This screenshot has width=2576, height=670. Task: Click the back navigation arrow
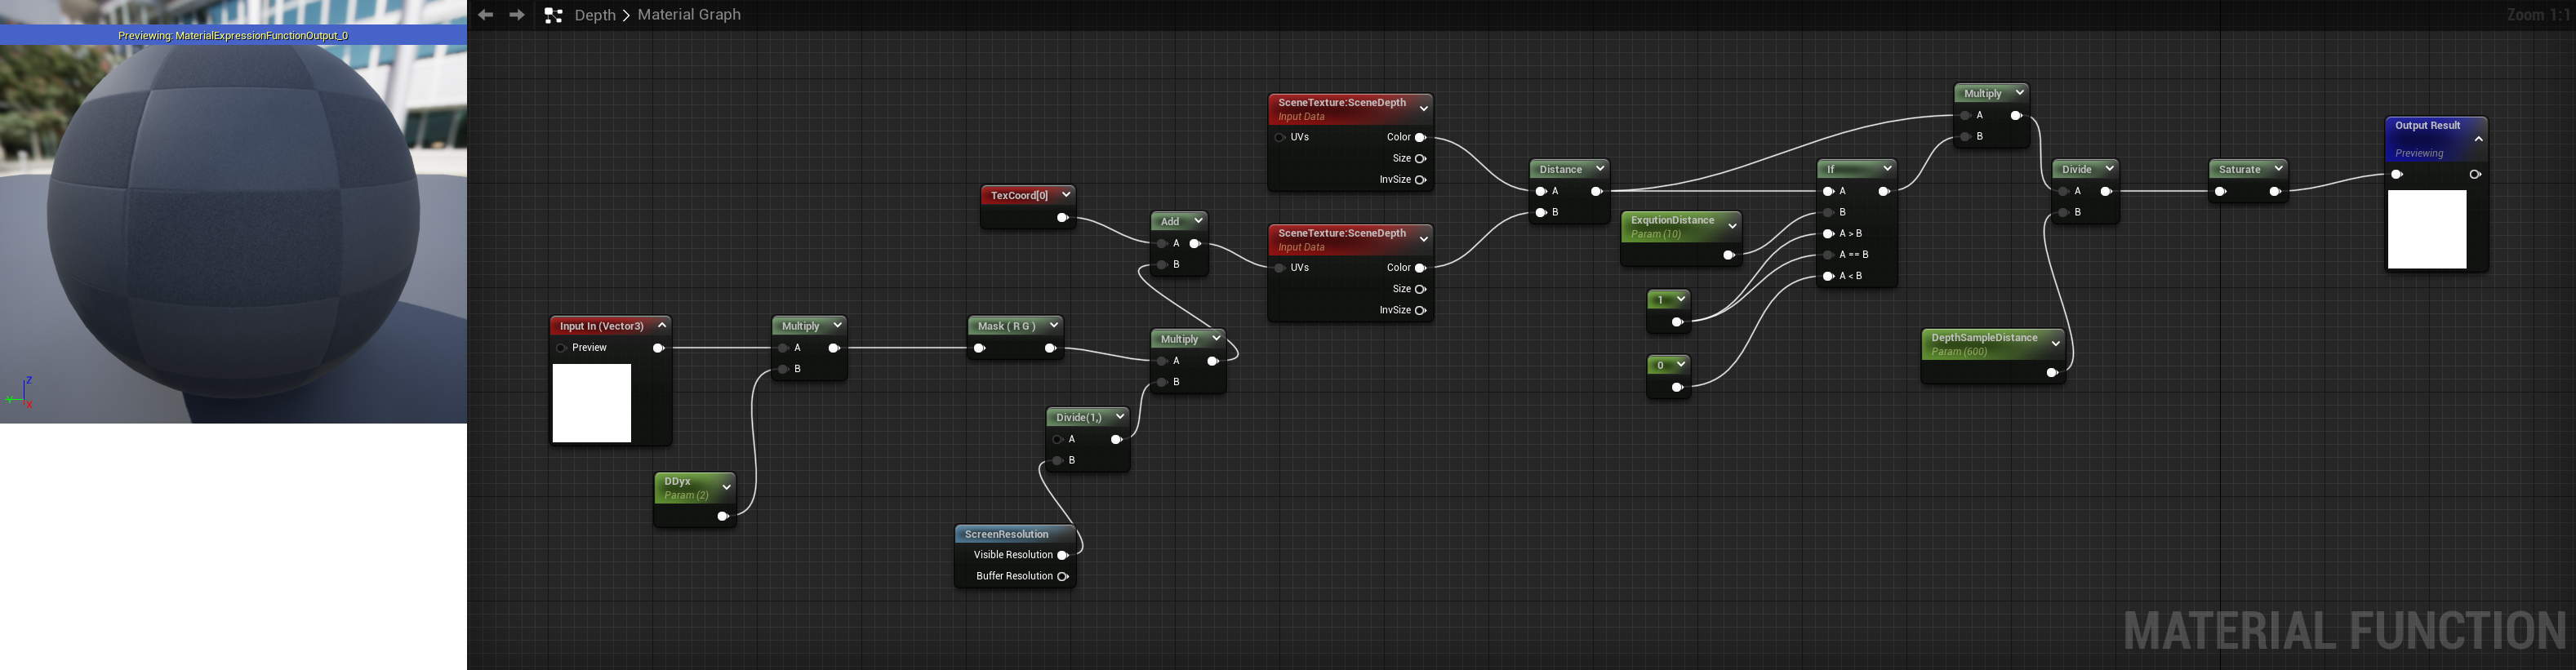click(x=485, y=15)
